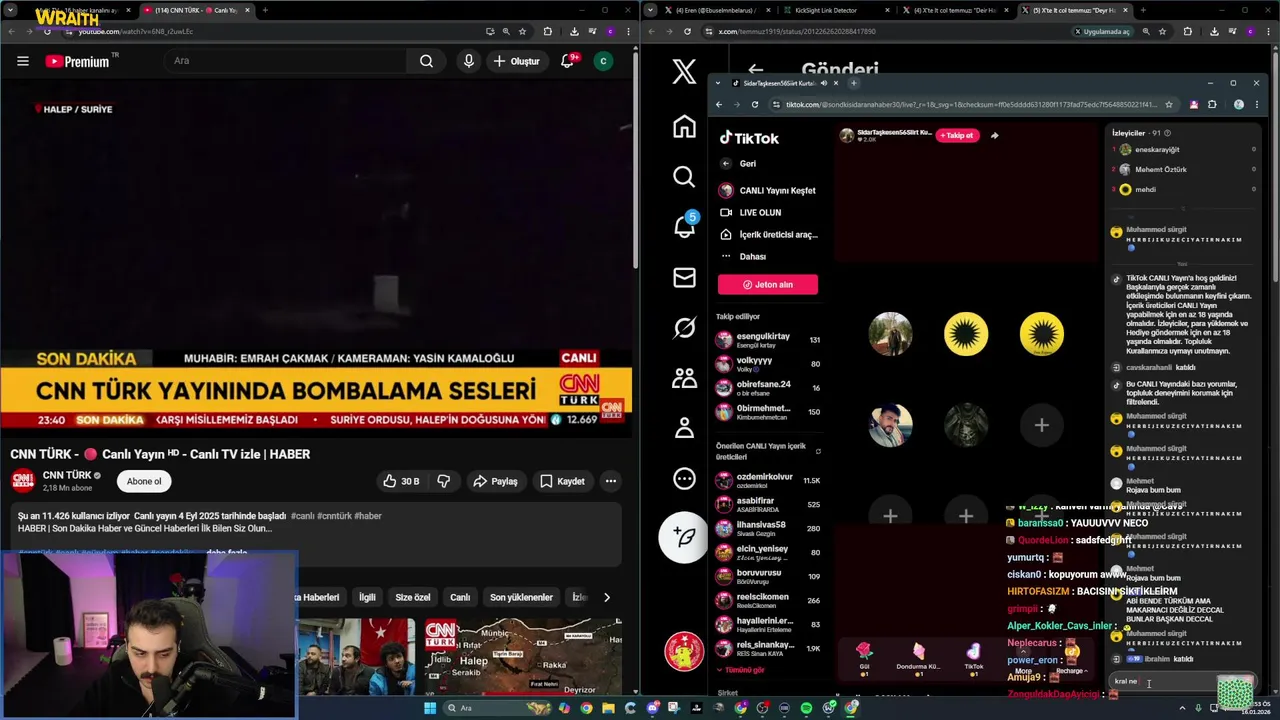Viewport: 1280px width, 720px height.
Task: Open the YouTube account avatar menu
Action: coord(602,61)
